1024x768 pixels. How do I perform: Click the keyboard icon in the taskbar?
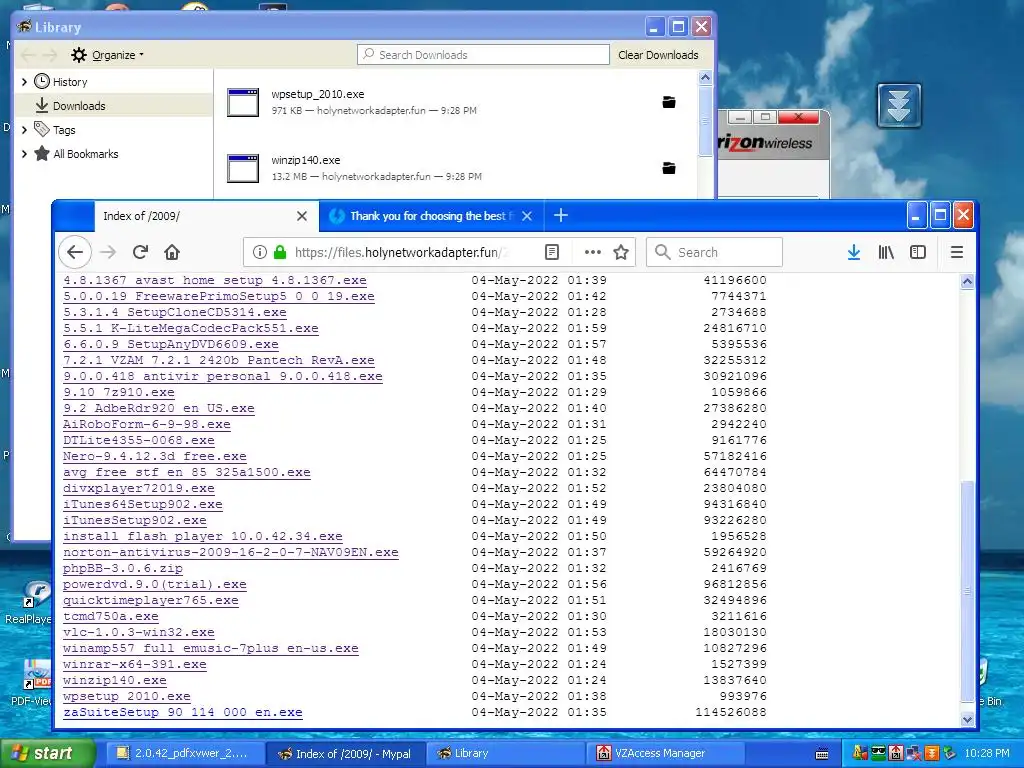coord(822,754)
